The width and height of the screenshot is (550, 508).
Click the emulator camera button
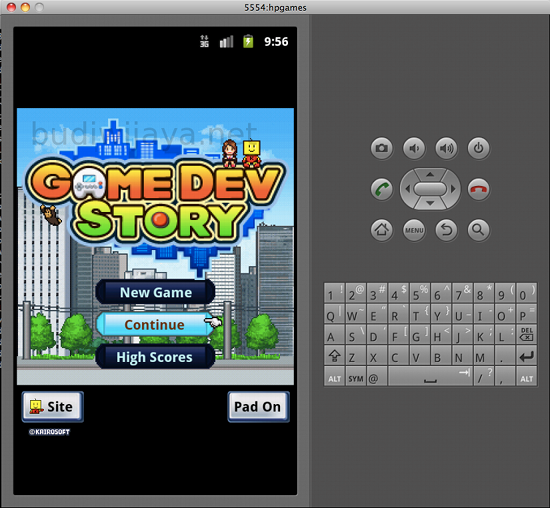[382, 148]
